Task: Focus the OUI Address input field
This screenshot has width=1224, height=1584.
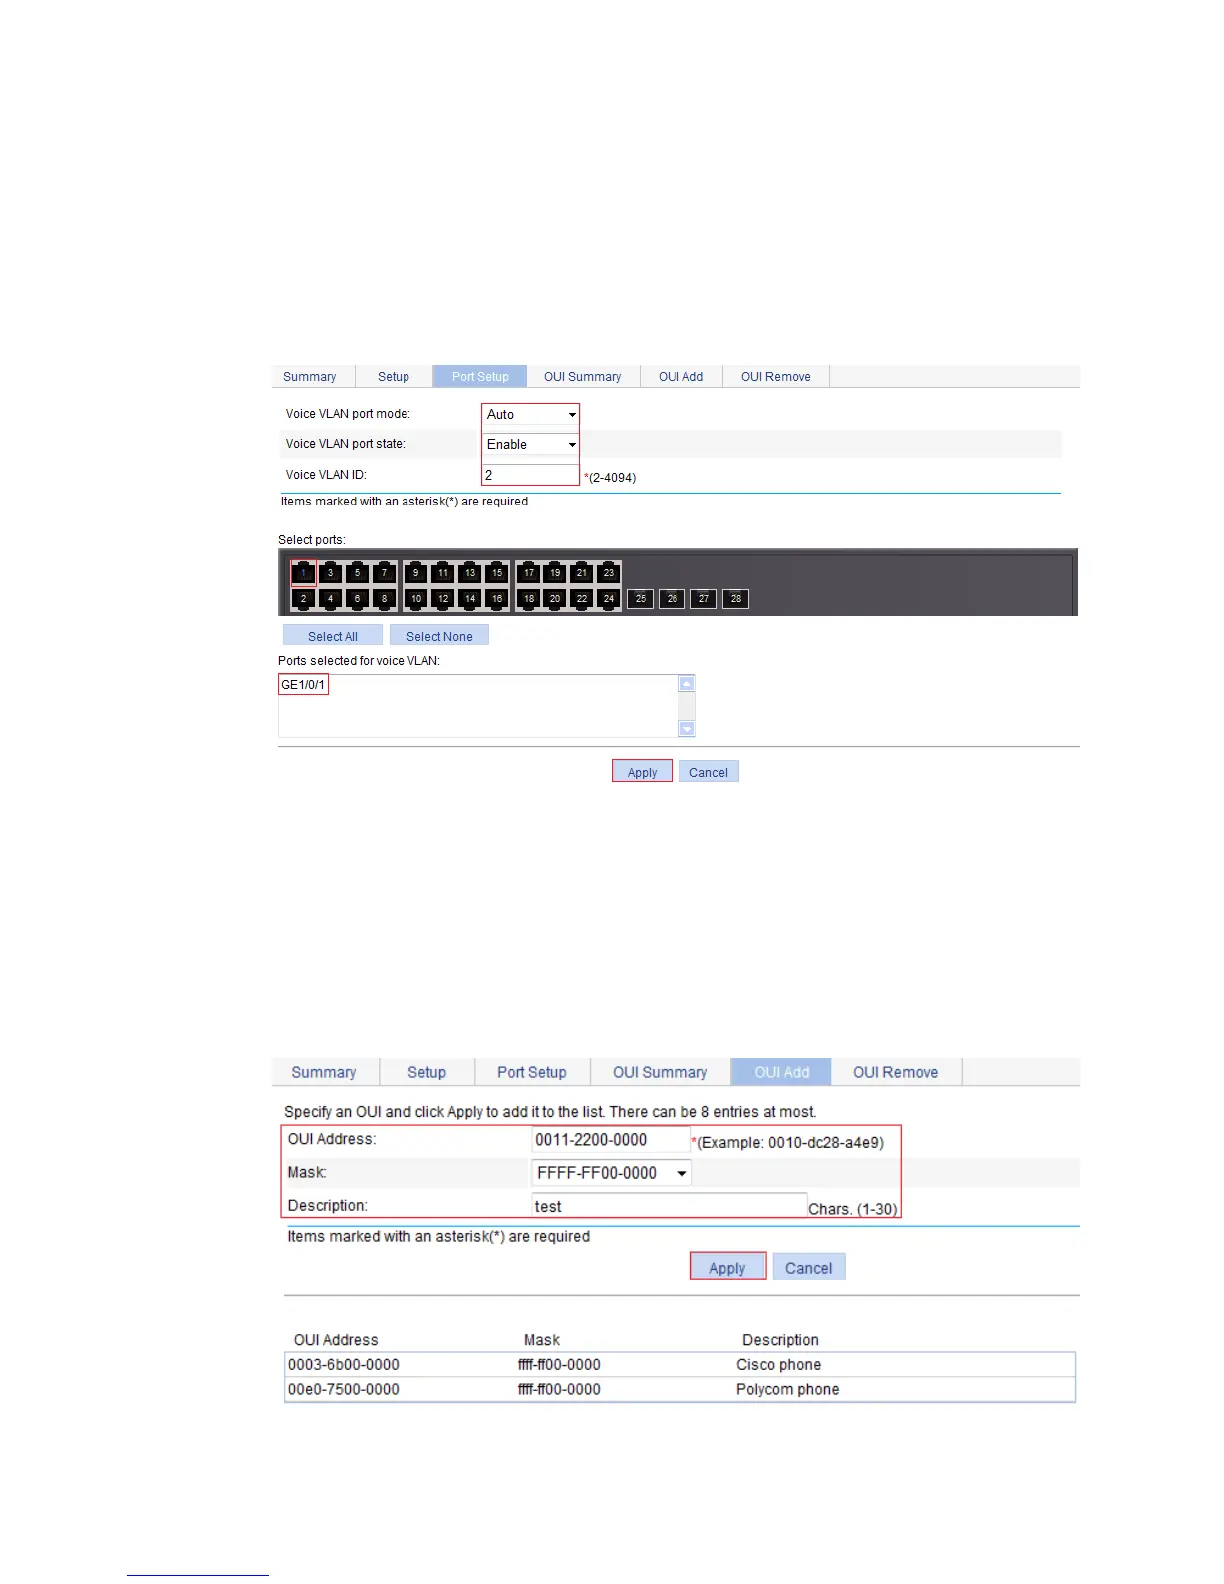Action: point(611,1140)
